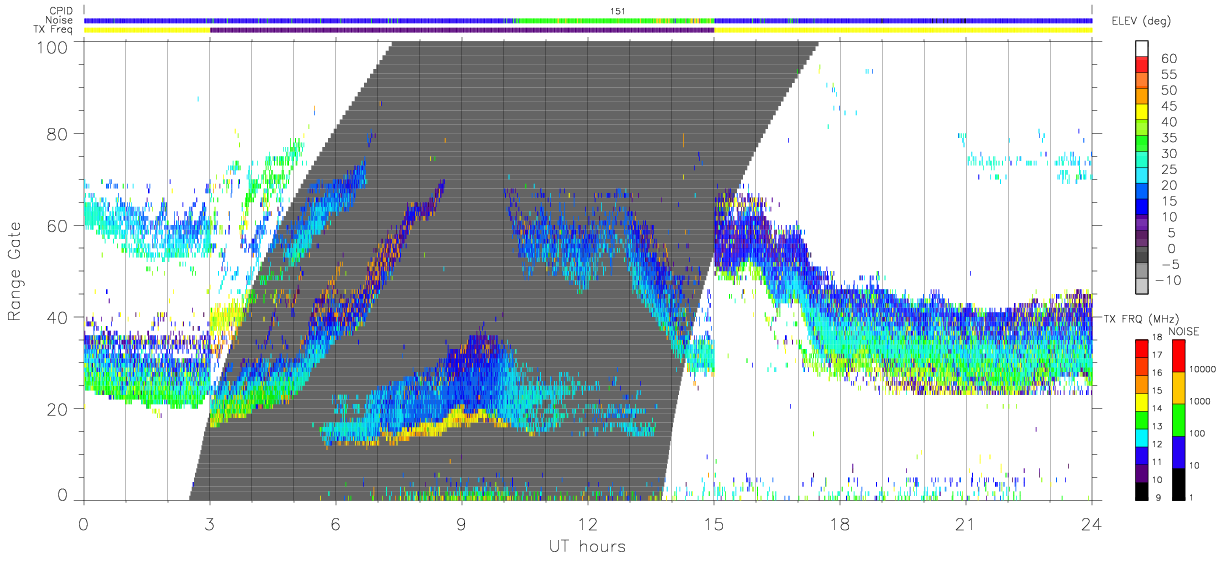
Task: Click tick label '40' on Range Gate axis
Action: (x=58, y=318)
